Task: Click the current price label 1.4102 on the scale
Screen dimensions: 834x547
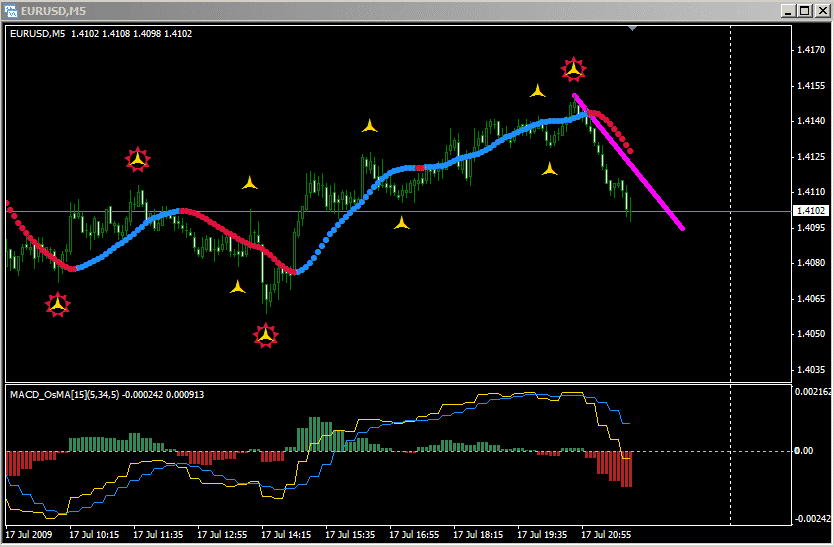Action: click(811, 211)
